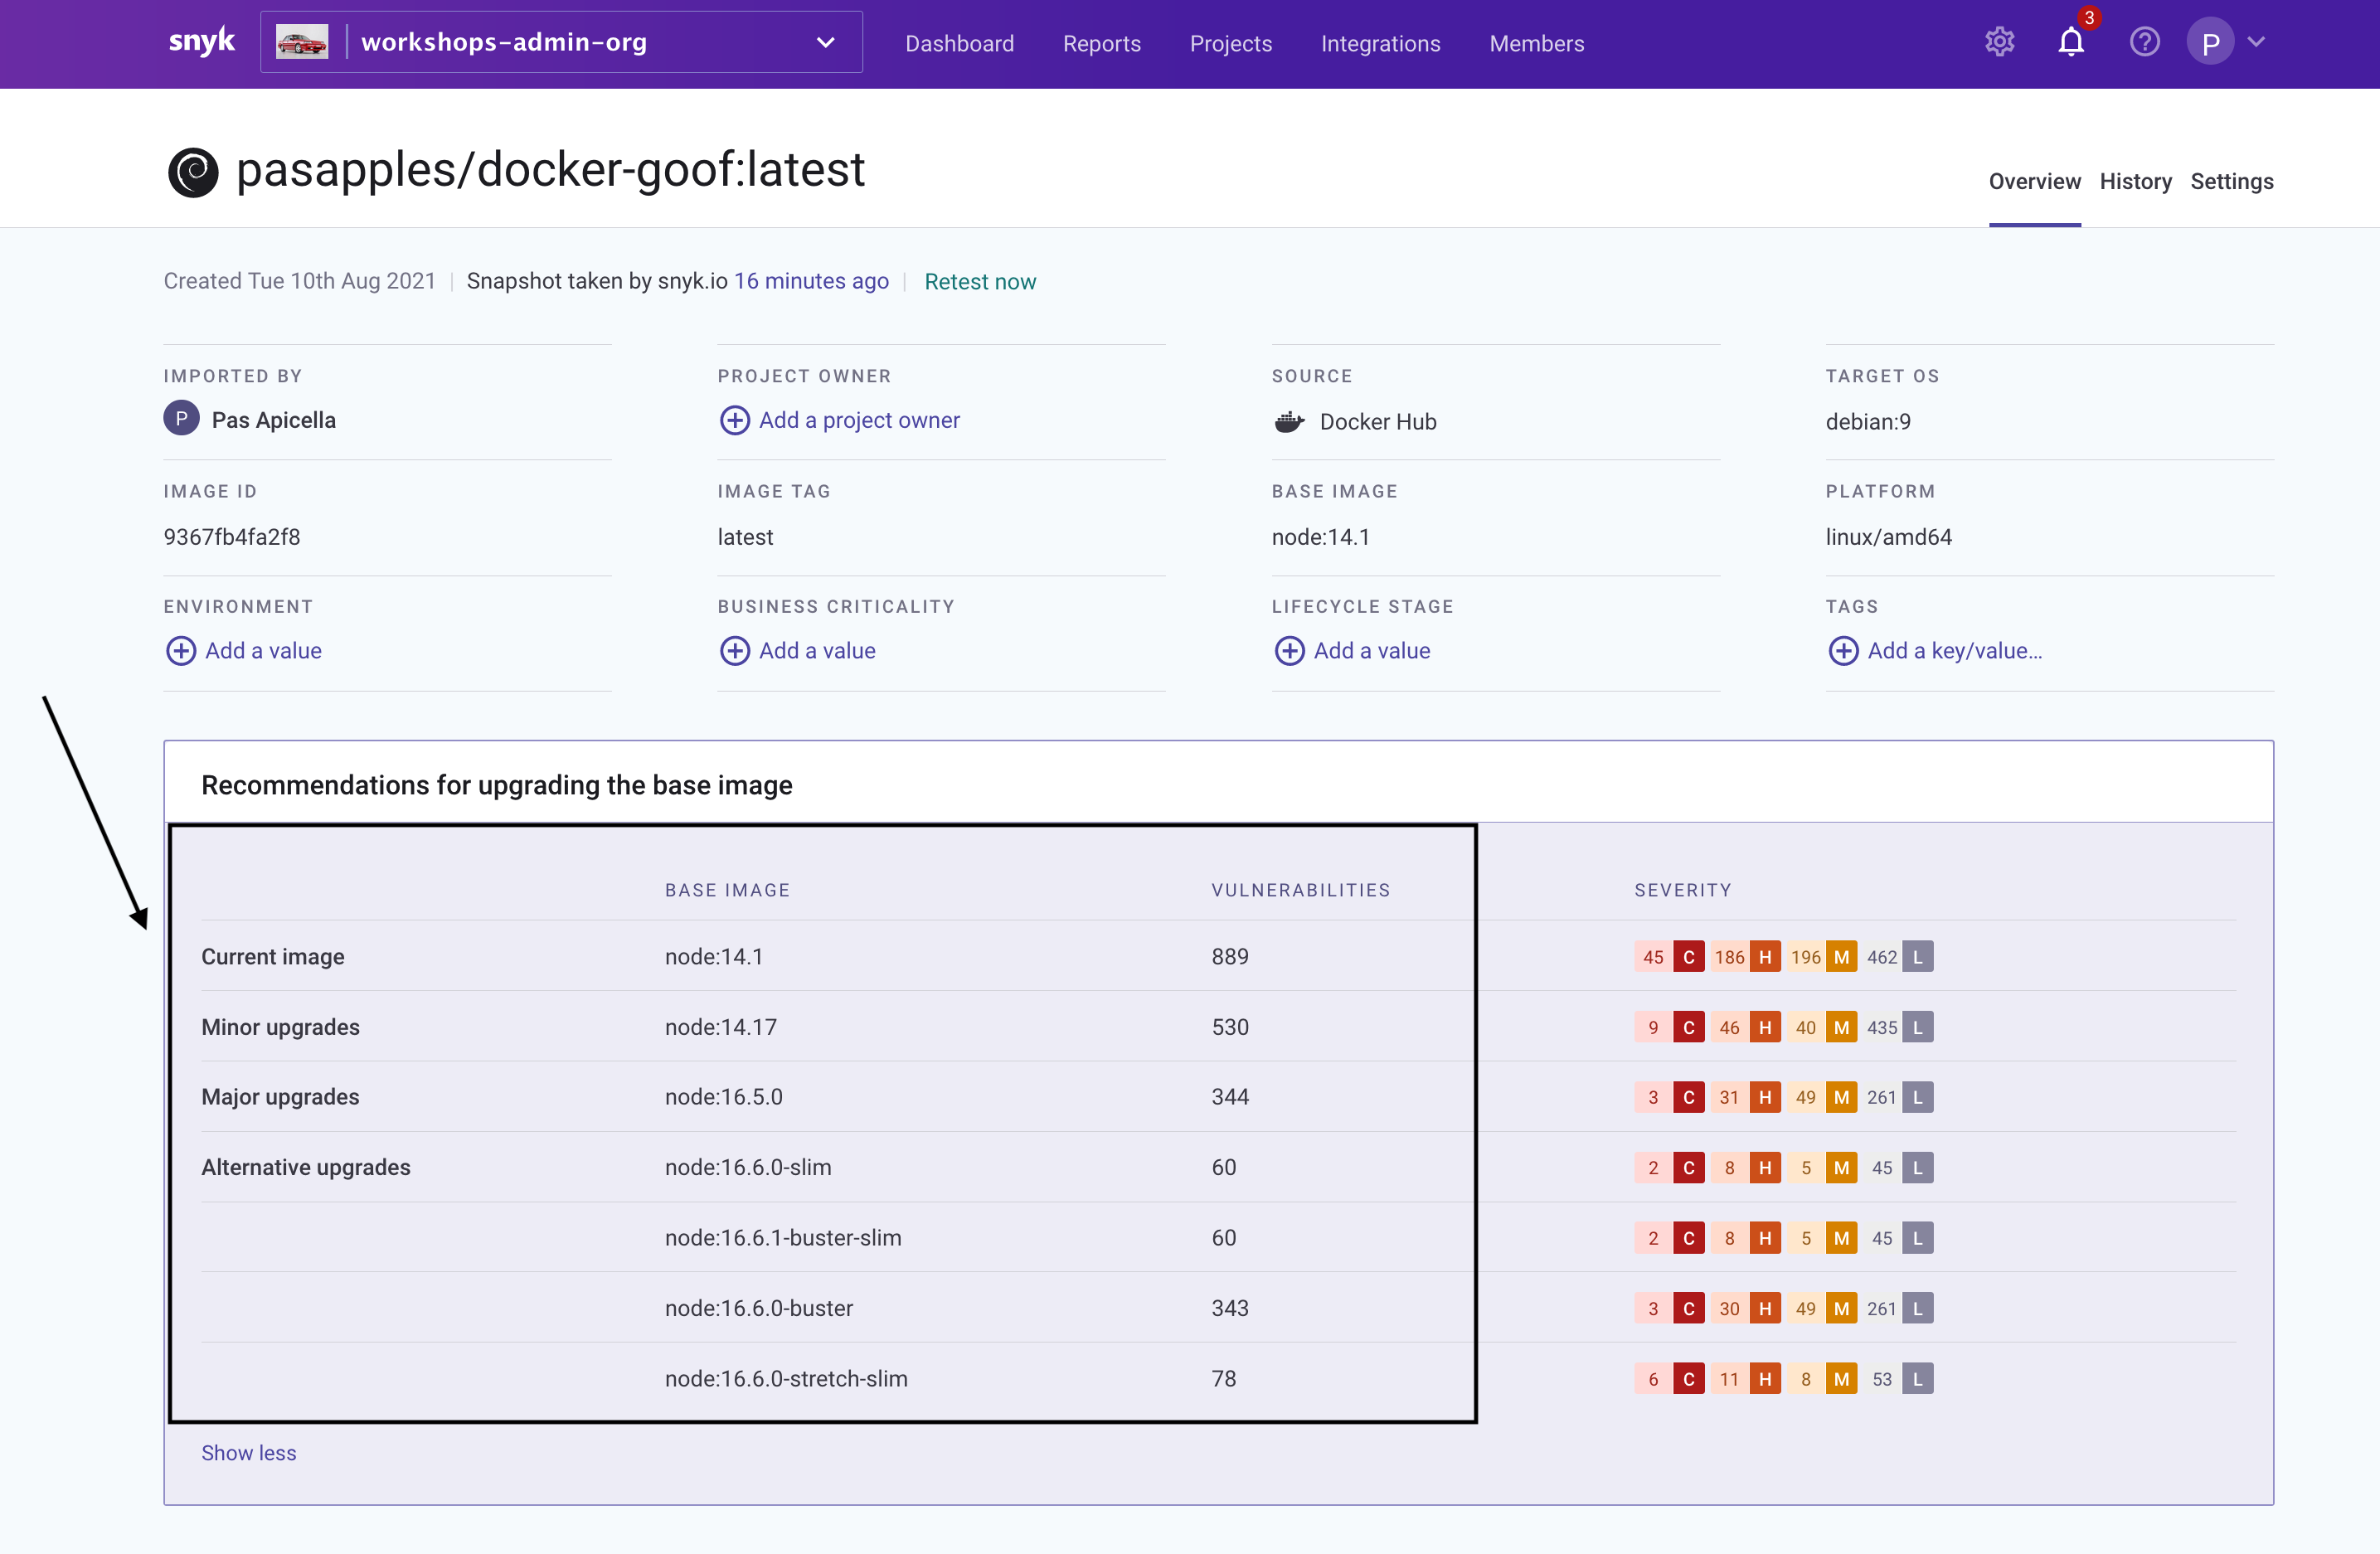Click critical count 45 for current image
Image resolution: width=2380 pixels, height=1554 pixels.
[1653, 957]
